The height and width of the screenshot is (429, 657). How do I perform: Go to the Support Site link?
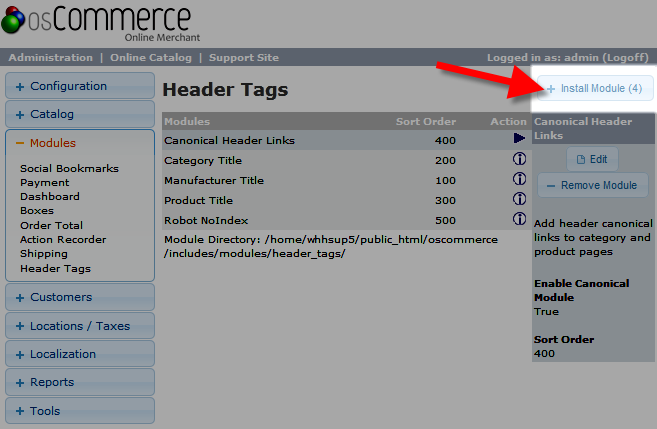[x=242, y=58]
